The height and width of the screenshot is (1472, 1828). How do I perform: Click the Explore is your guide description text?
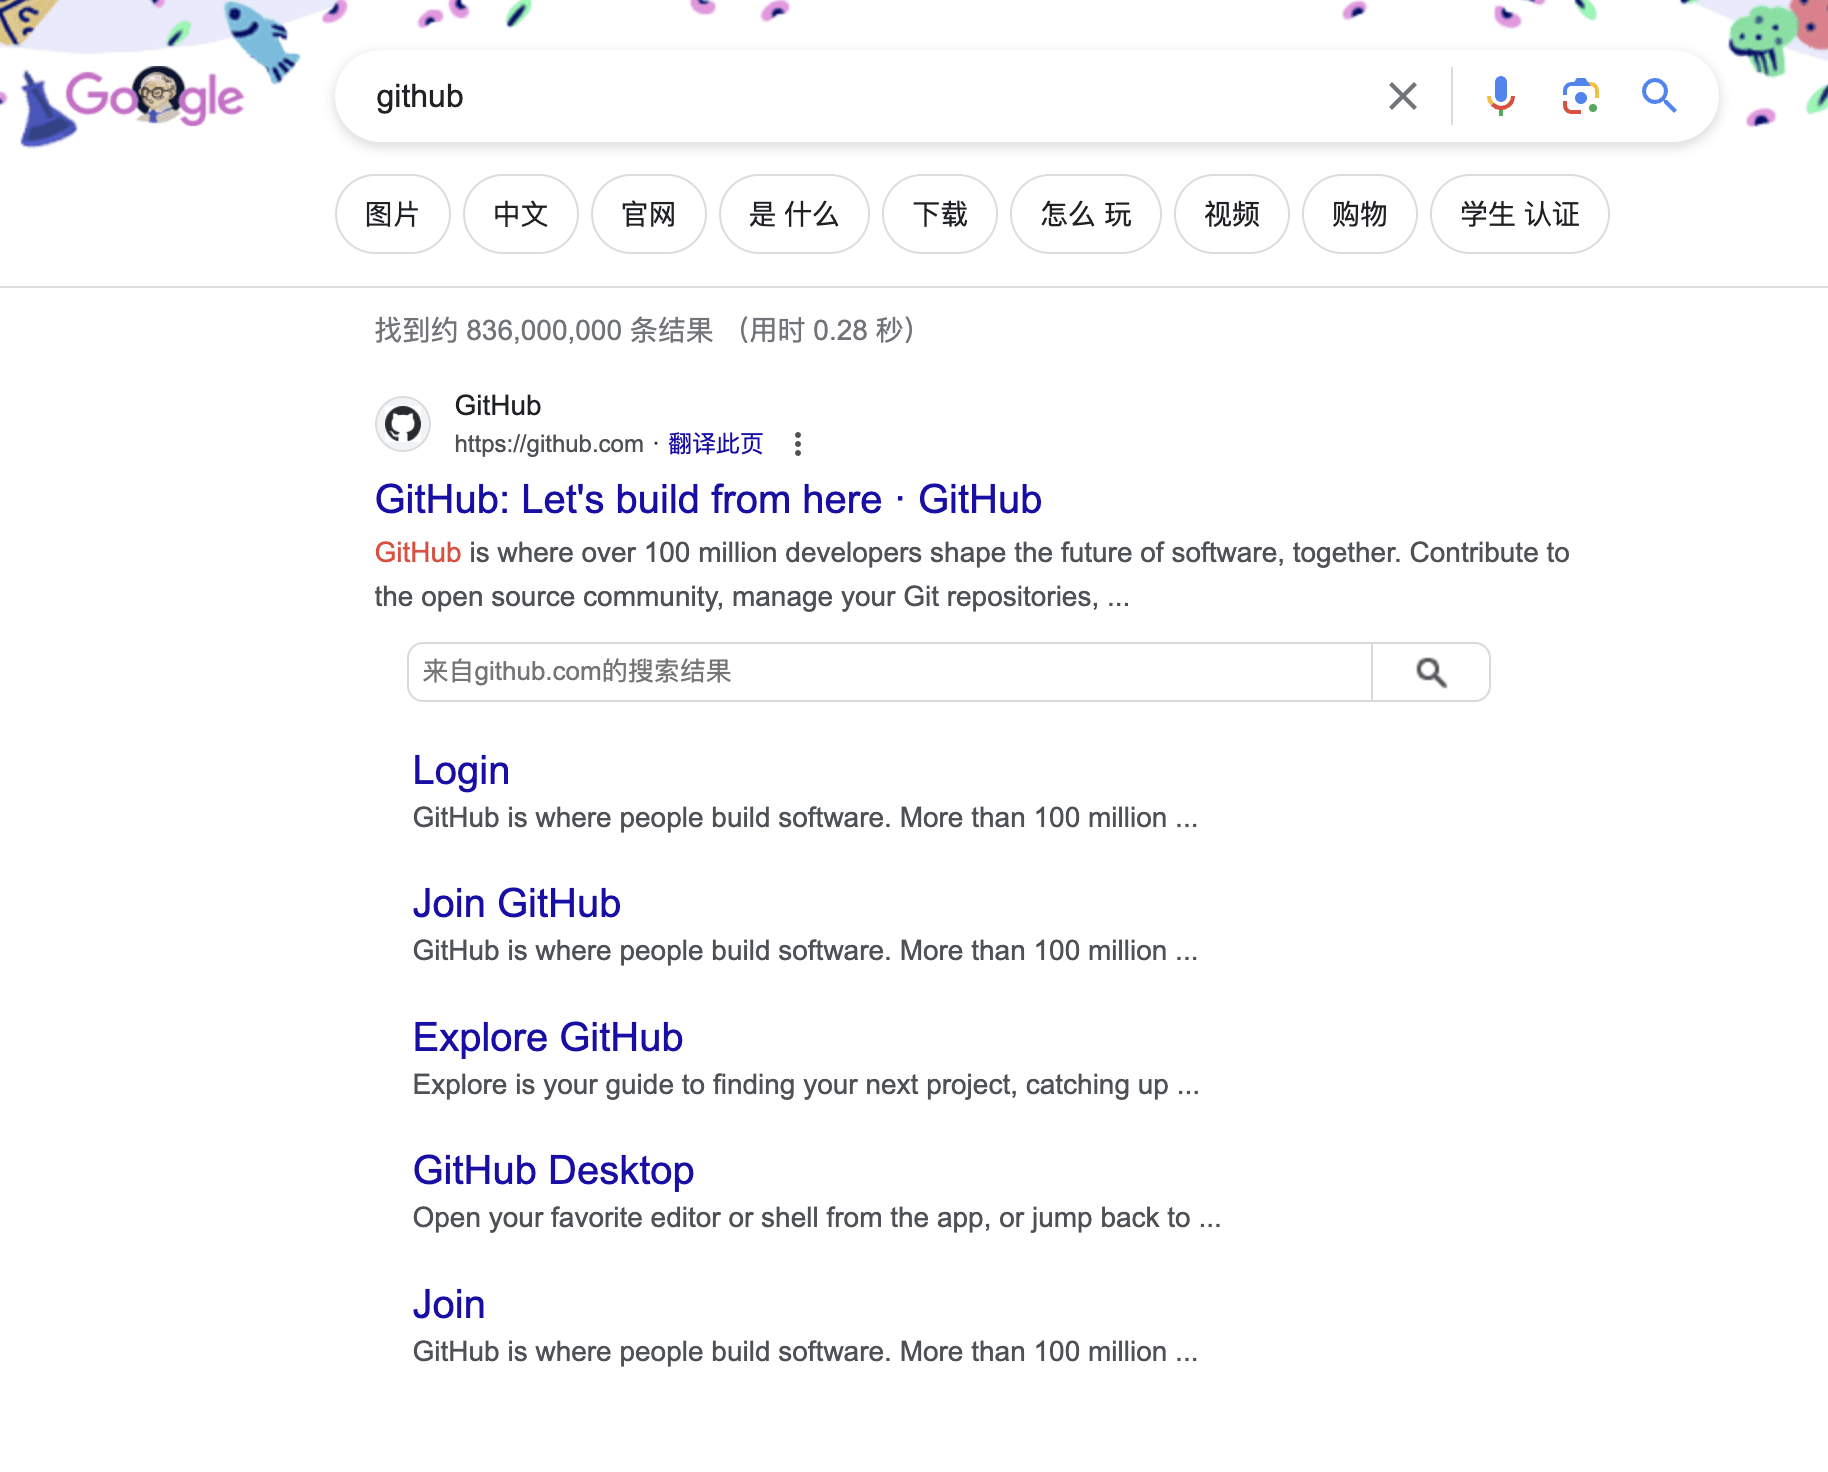click(806, 1085)
